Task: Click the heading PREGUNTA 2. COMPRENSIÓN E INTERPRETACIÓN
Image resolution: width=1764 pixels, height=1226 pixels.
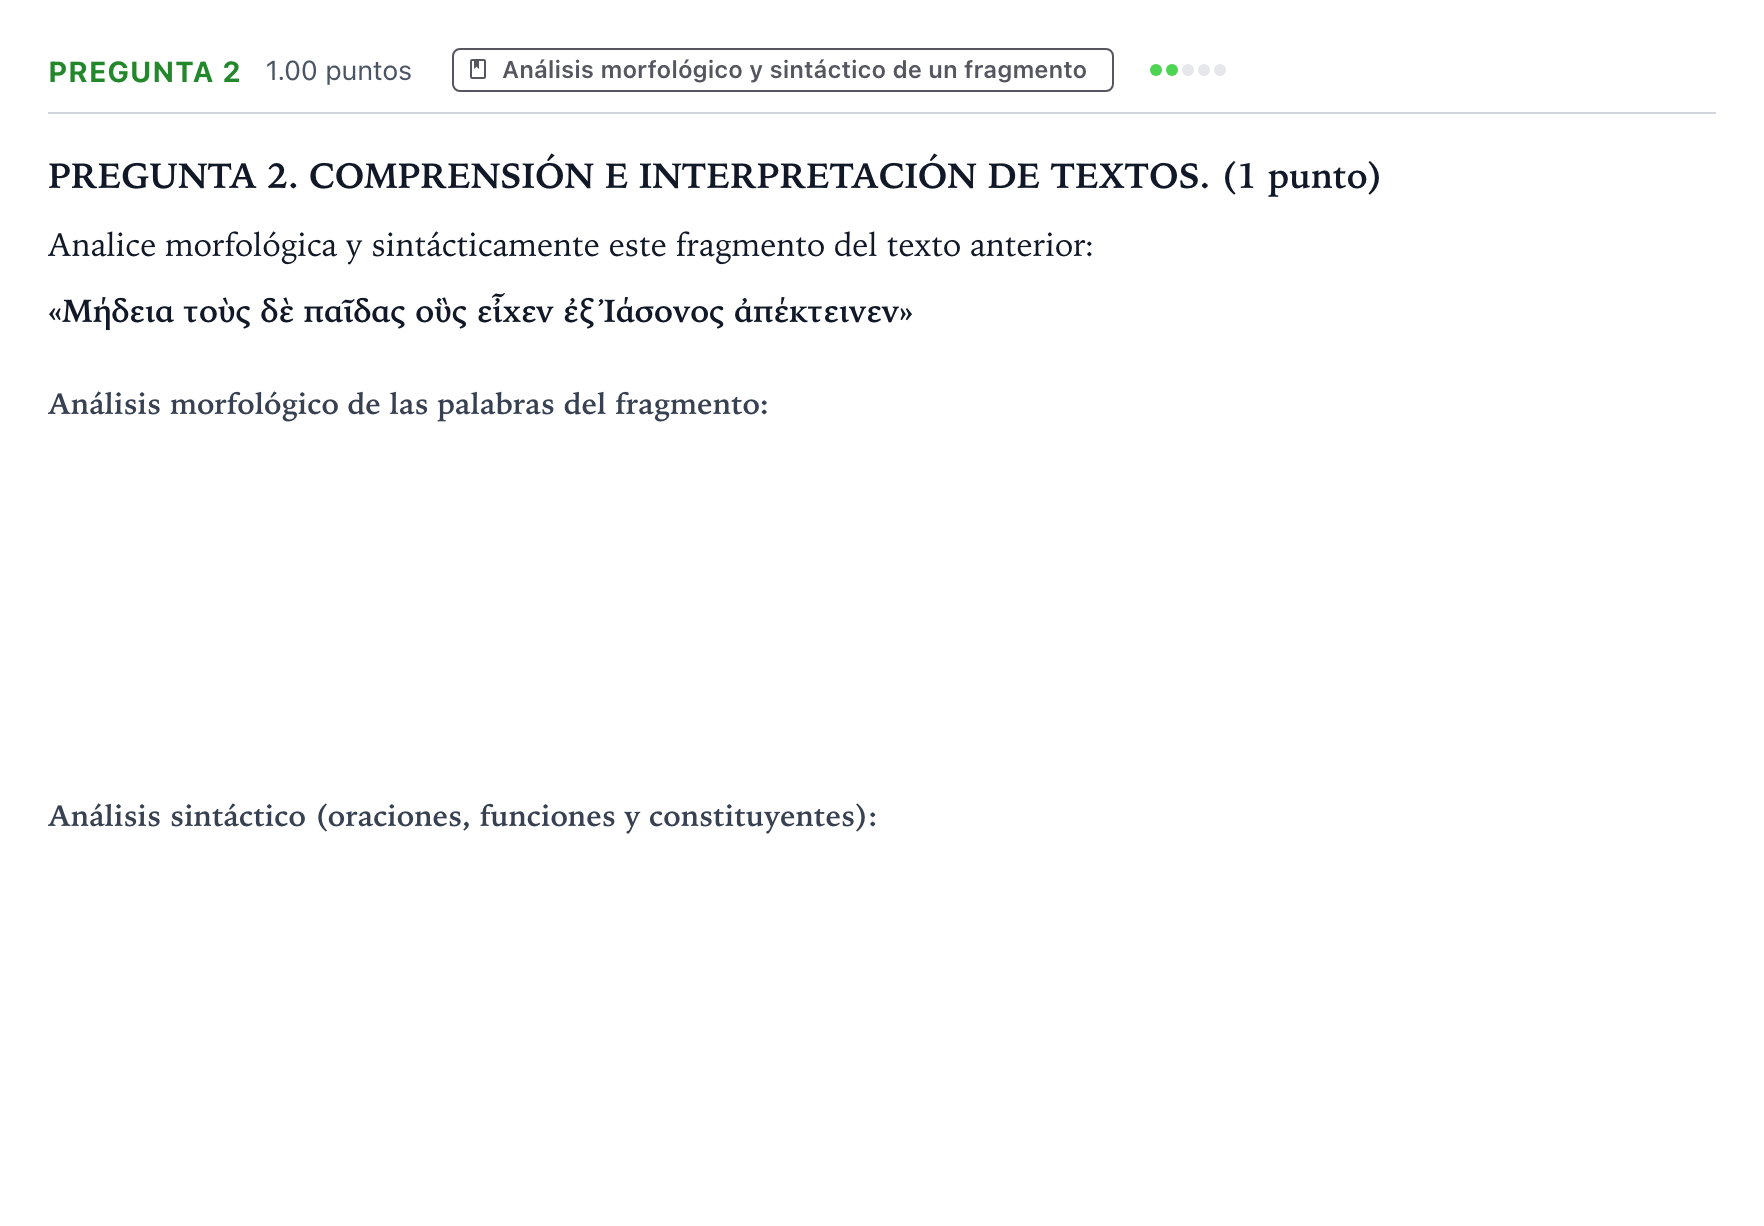Action: click(714, 176)
